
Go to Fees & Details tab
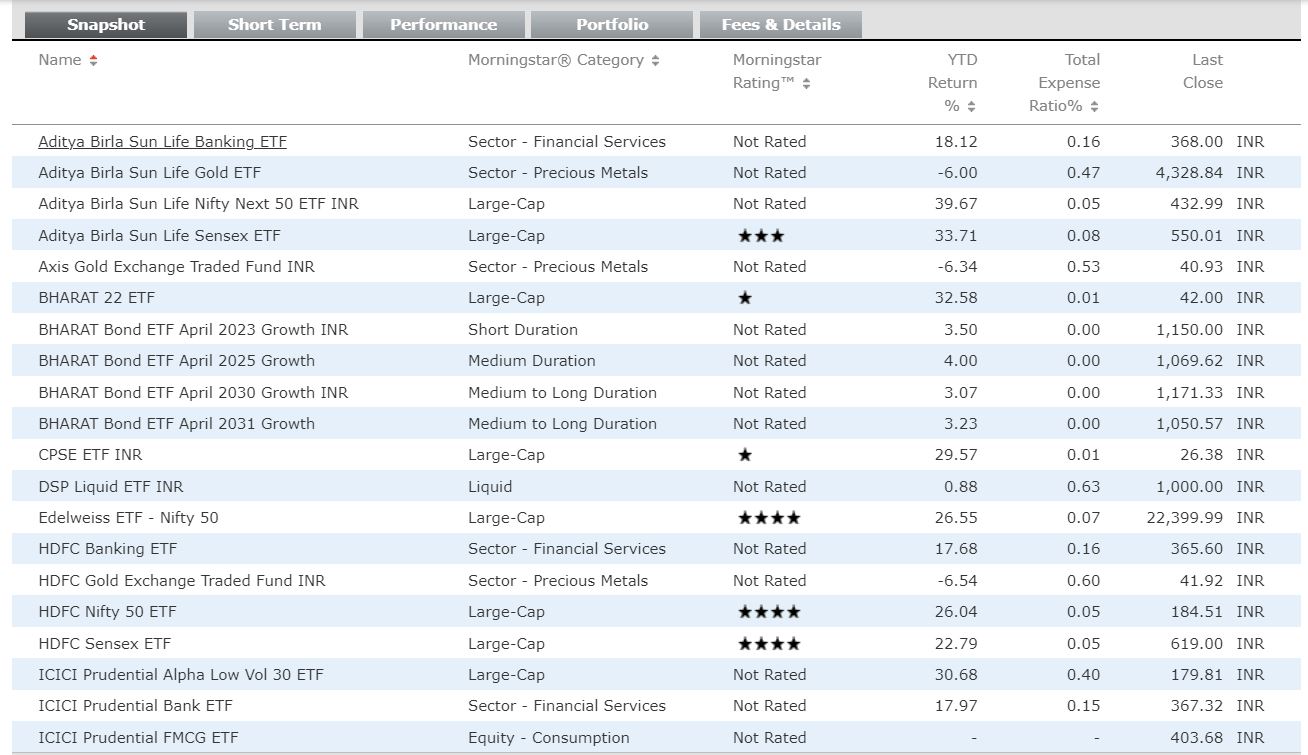click(781, 25)
